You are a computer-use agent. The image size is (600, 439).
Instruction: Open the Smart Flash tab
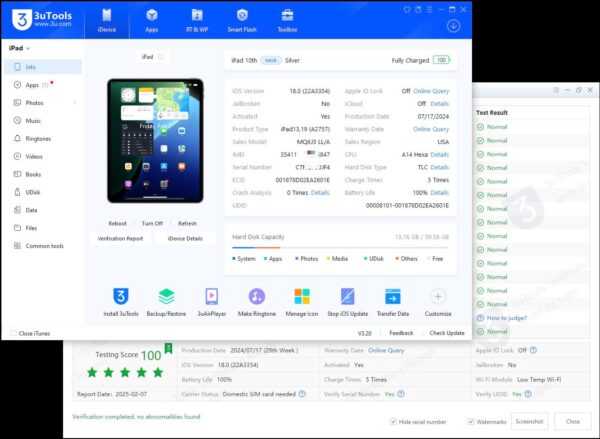coord(242,20)
